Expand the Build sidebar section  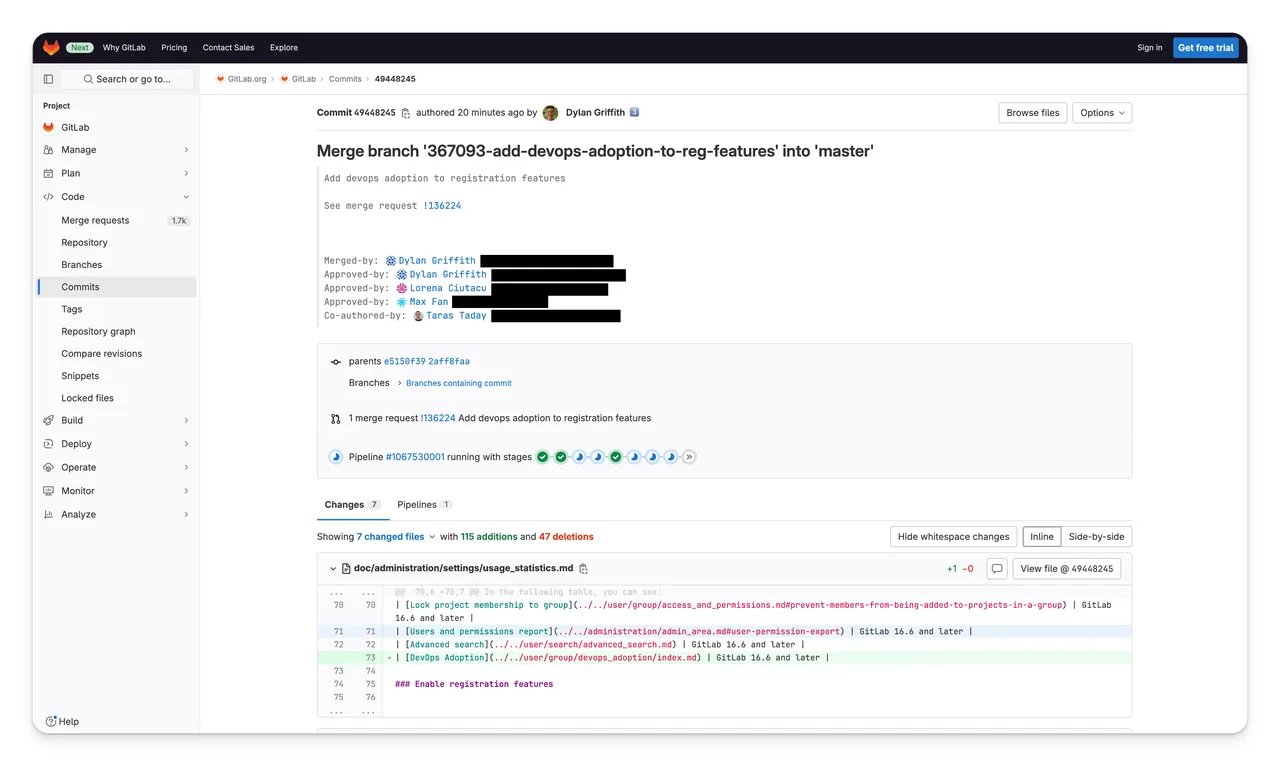pyautogui.click(x=186, y=420)
